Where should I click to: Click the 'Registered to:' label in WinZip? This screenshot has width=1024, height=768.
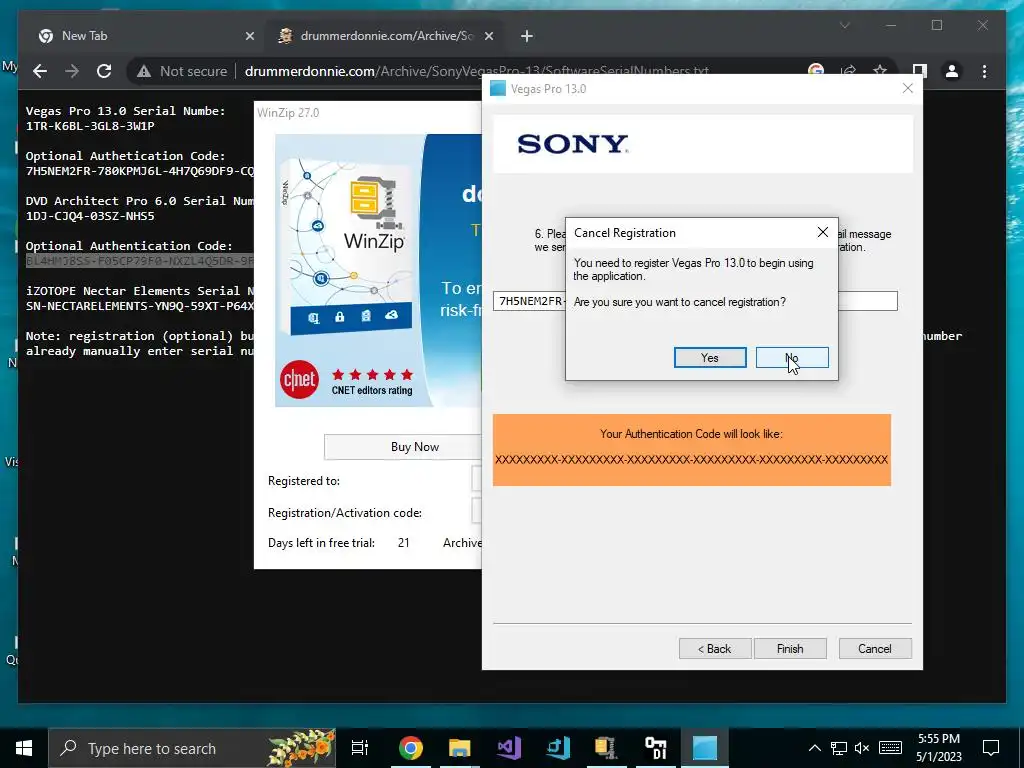pos(304,481)
